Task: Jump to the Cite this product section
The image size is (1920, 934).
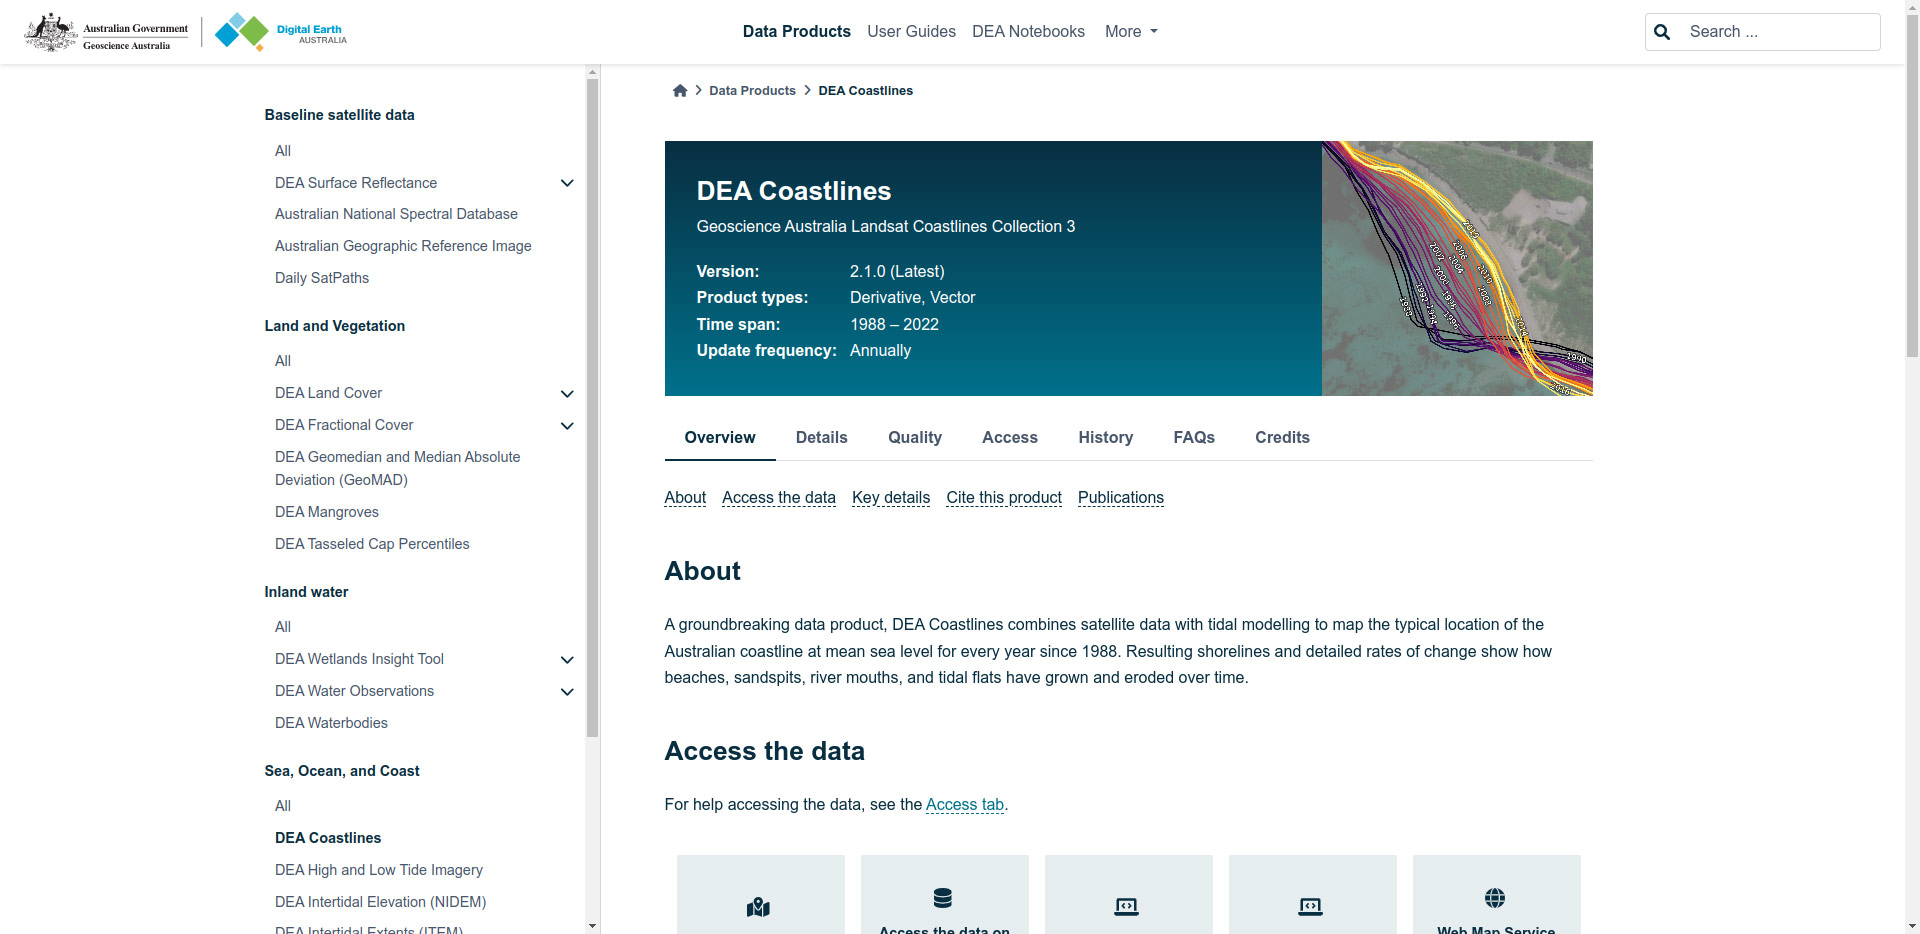Action: pyautogui.click(x=1003, y=498)
